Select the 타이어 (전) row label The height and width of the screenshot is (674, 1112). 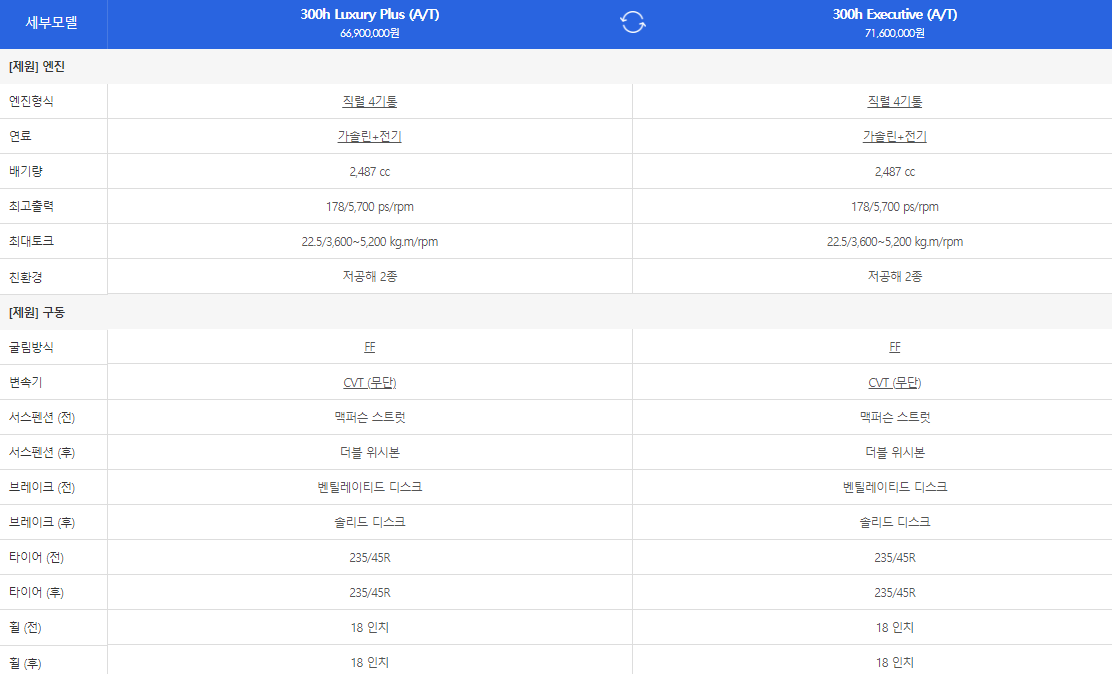(x=36, y=558)
